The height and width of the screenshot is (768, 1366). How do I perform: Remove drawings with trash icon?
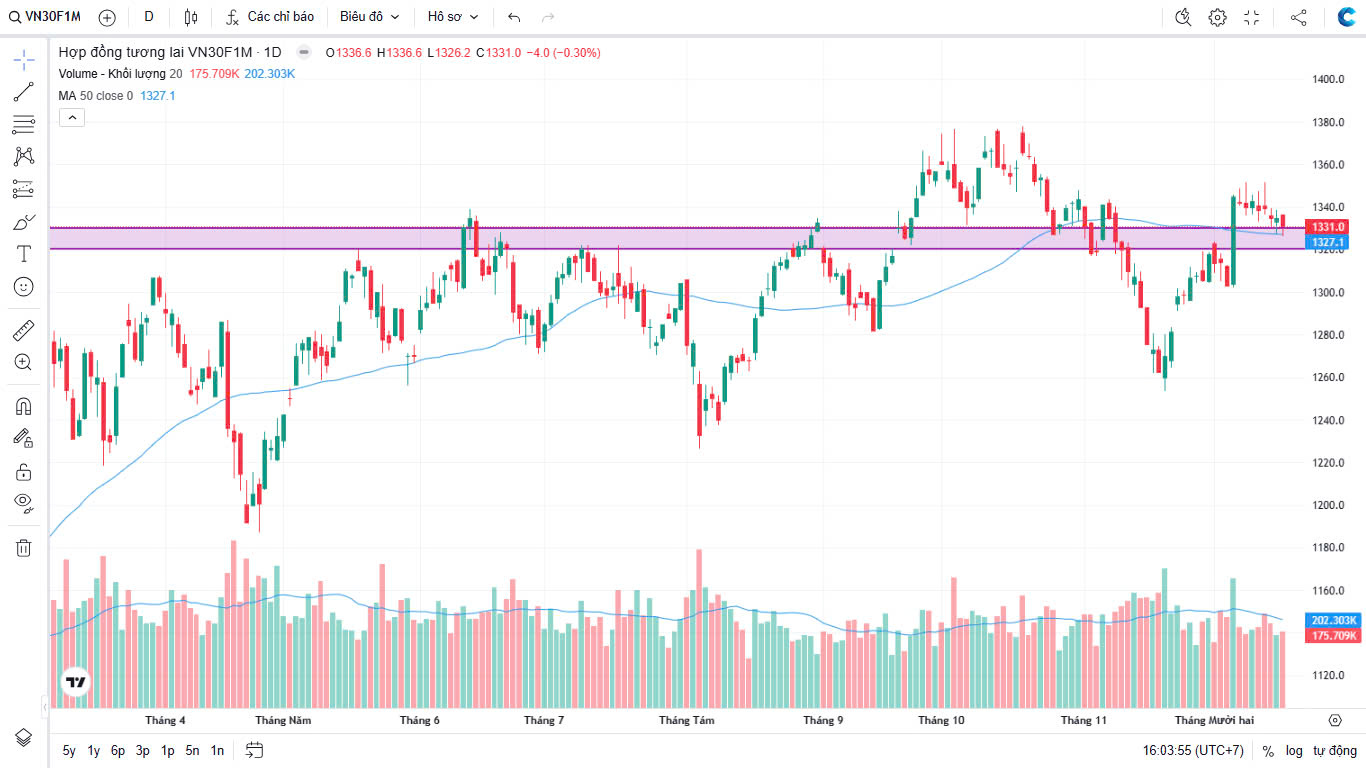(24, 547)
